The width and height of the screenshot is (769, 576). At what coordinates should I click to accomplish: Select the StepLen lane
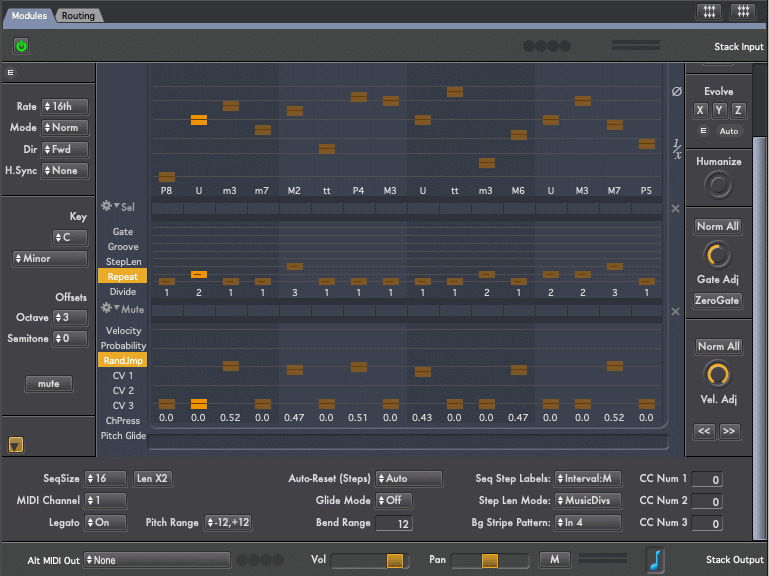click(123, 262)
